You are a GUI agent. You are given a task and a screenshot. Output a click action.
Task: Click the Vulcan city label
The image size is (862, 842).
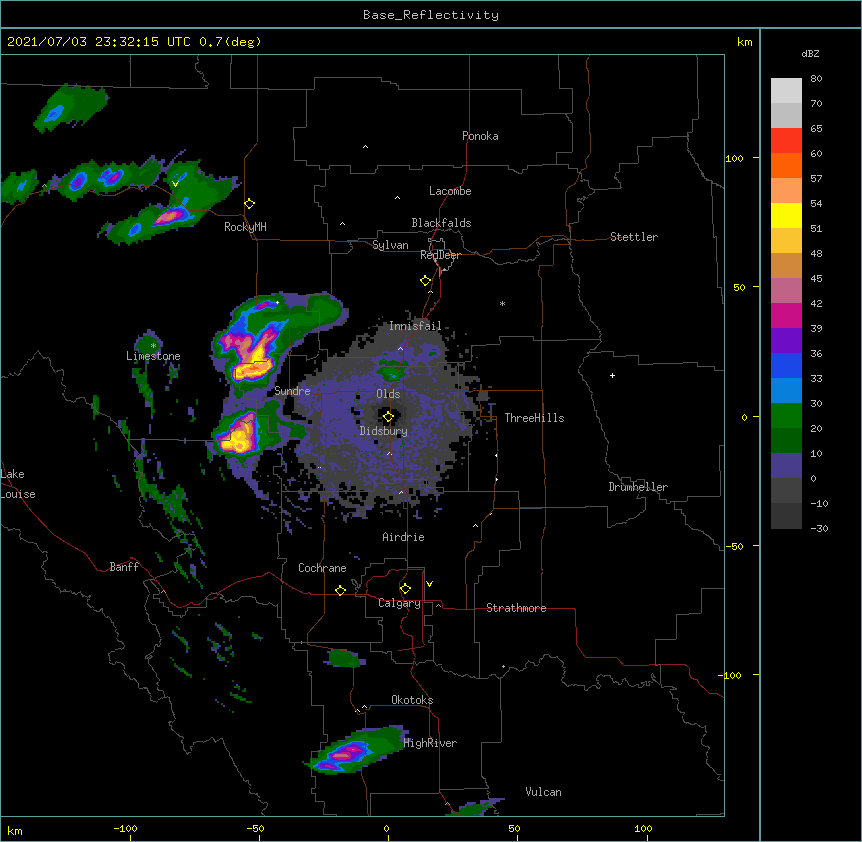pos(543,792)
